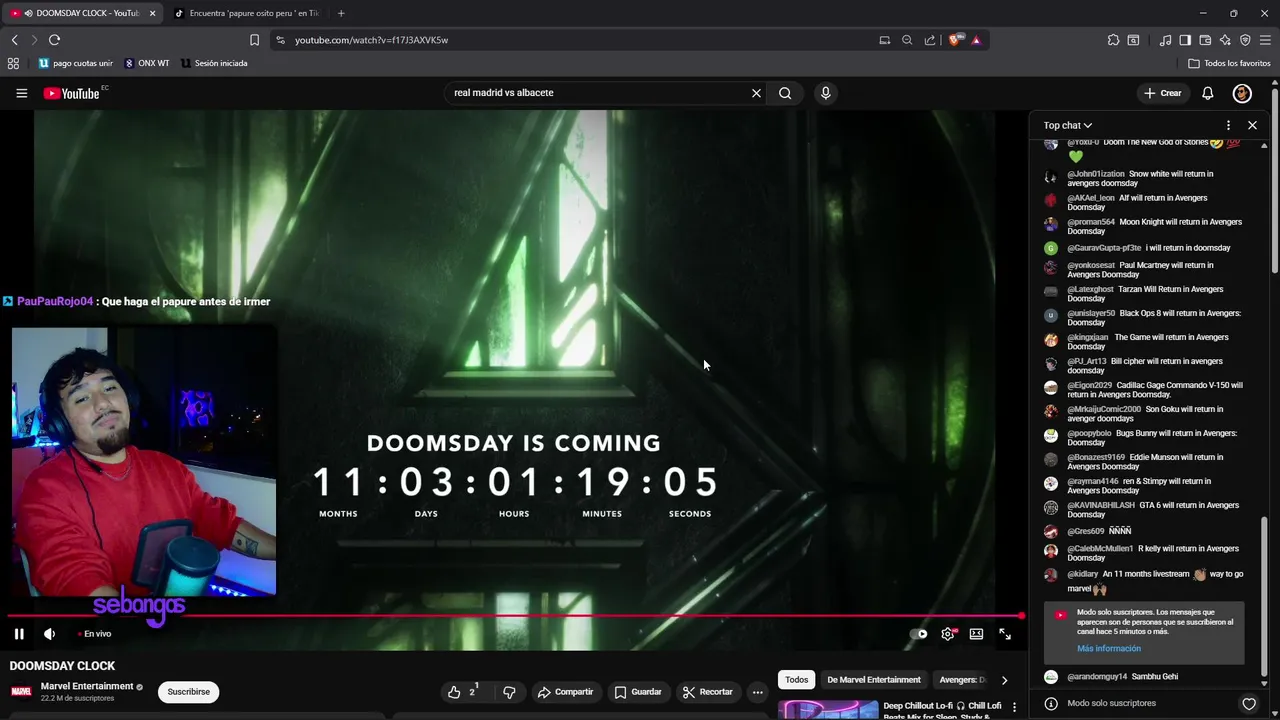This screenshot has height=720, width=1280.
Task: Open YouTube notifications bell
Action: (1207, 93)
